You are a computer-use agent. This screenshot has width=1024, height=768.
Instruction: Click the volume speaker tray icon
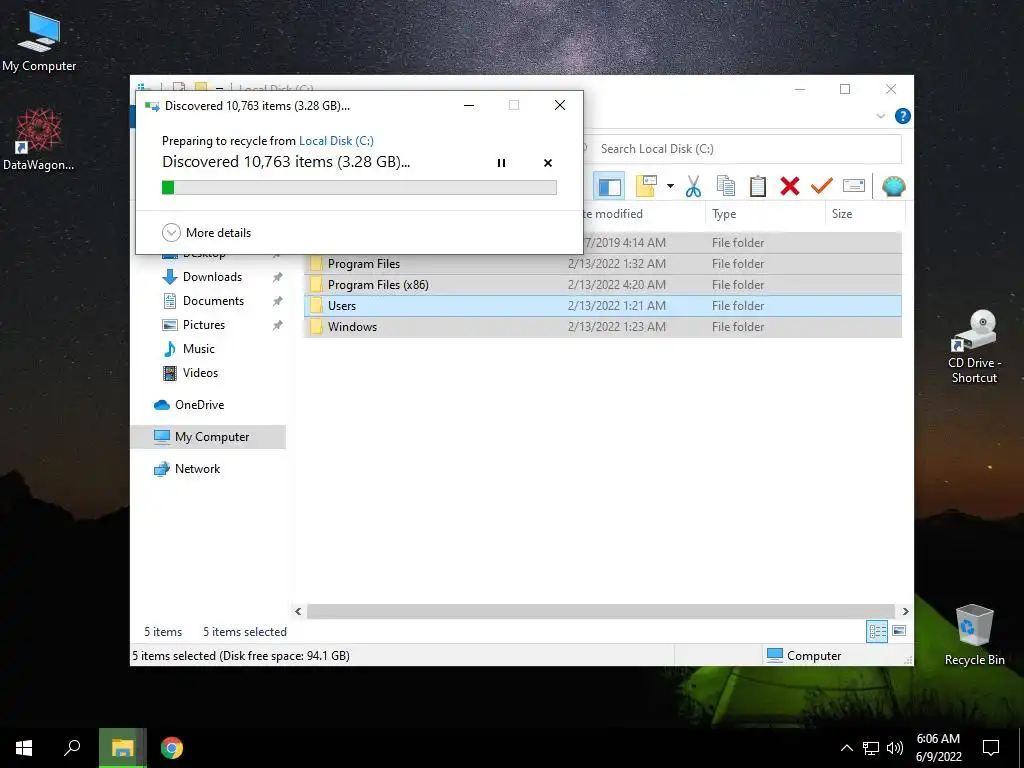coord(895,748)
